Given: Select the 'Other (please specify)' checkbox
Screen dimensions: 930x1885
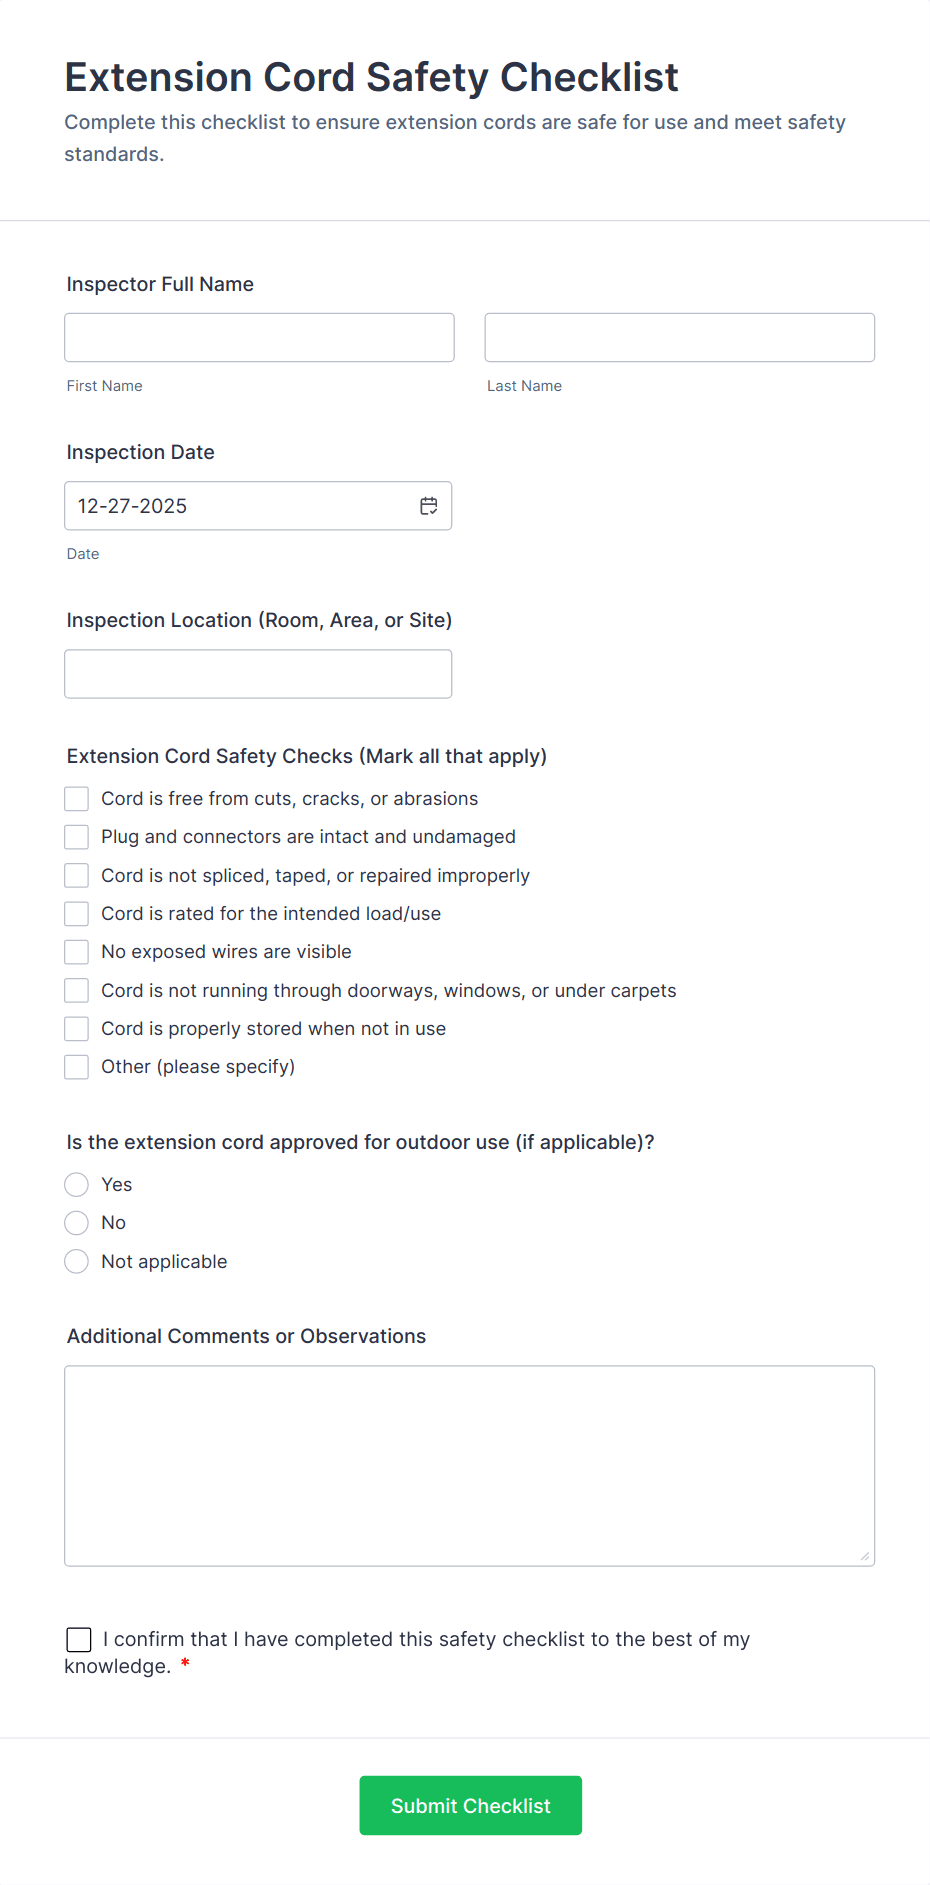Looking at the screenshot, I should click(x=77, y=1067).
